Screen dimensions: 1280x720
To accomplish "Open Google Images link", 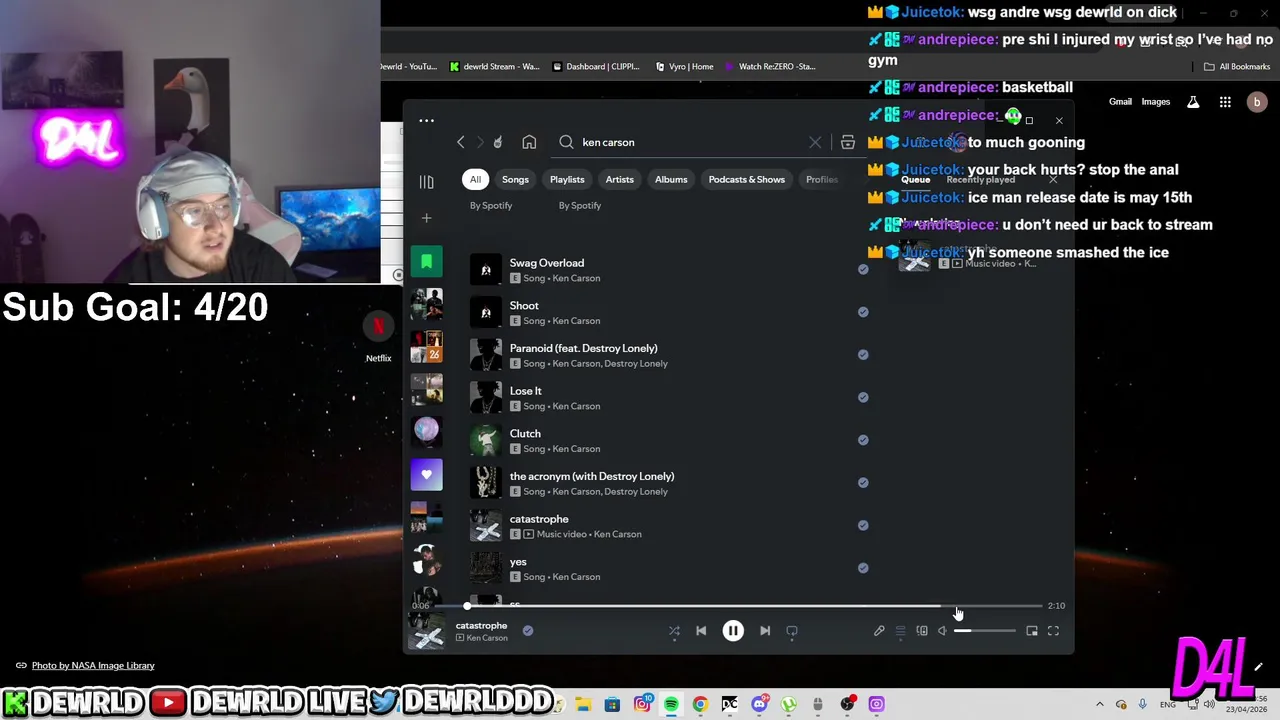I will pos(1156,102).
